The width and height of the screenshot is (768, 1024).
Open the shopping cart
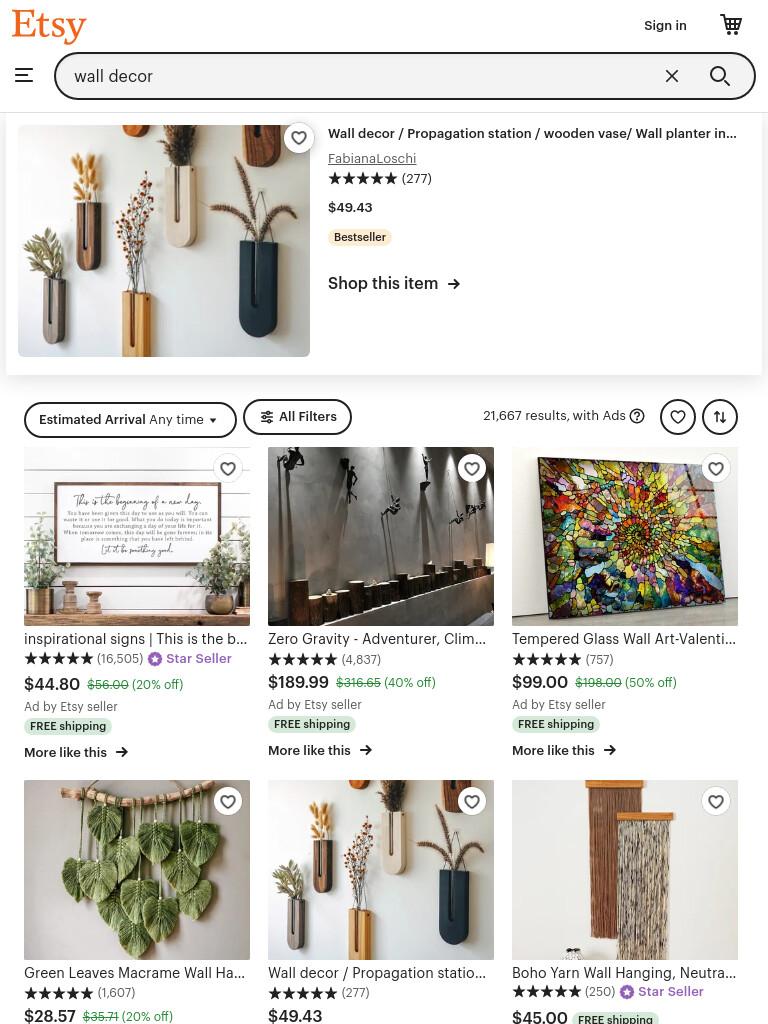click(731, 25)
